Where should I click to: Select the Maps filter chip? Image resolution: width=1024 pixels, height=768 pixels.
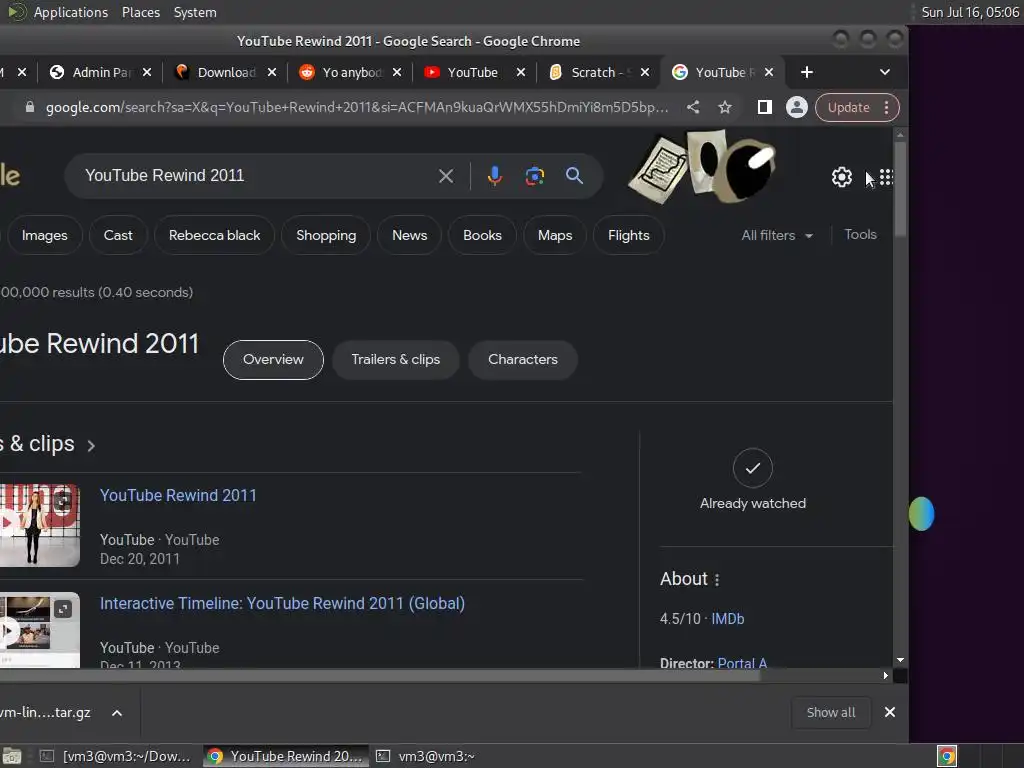pyautogui.click(x=555, y=236)
